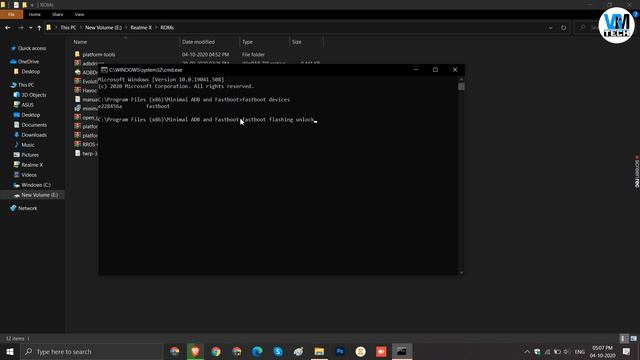Switch Explorer to large icons view
Viewport: 640px width, 360px height.
click(x=633, y=338)
